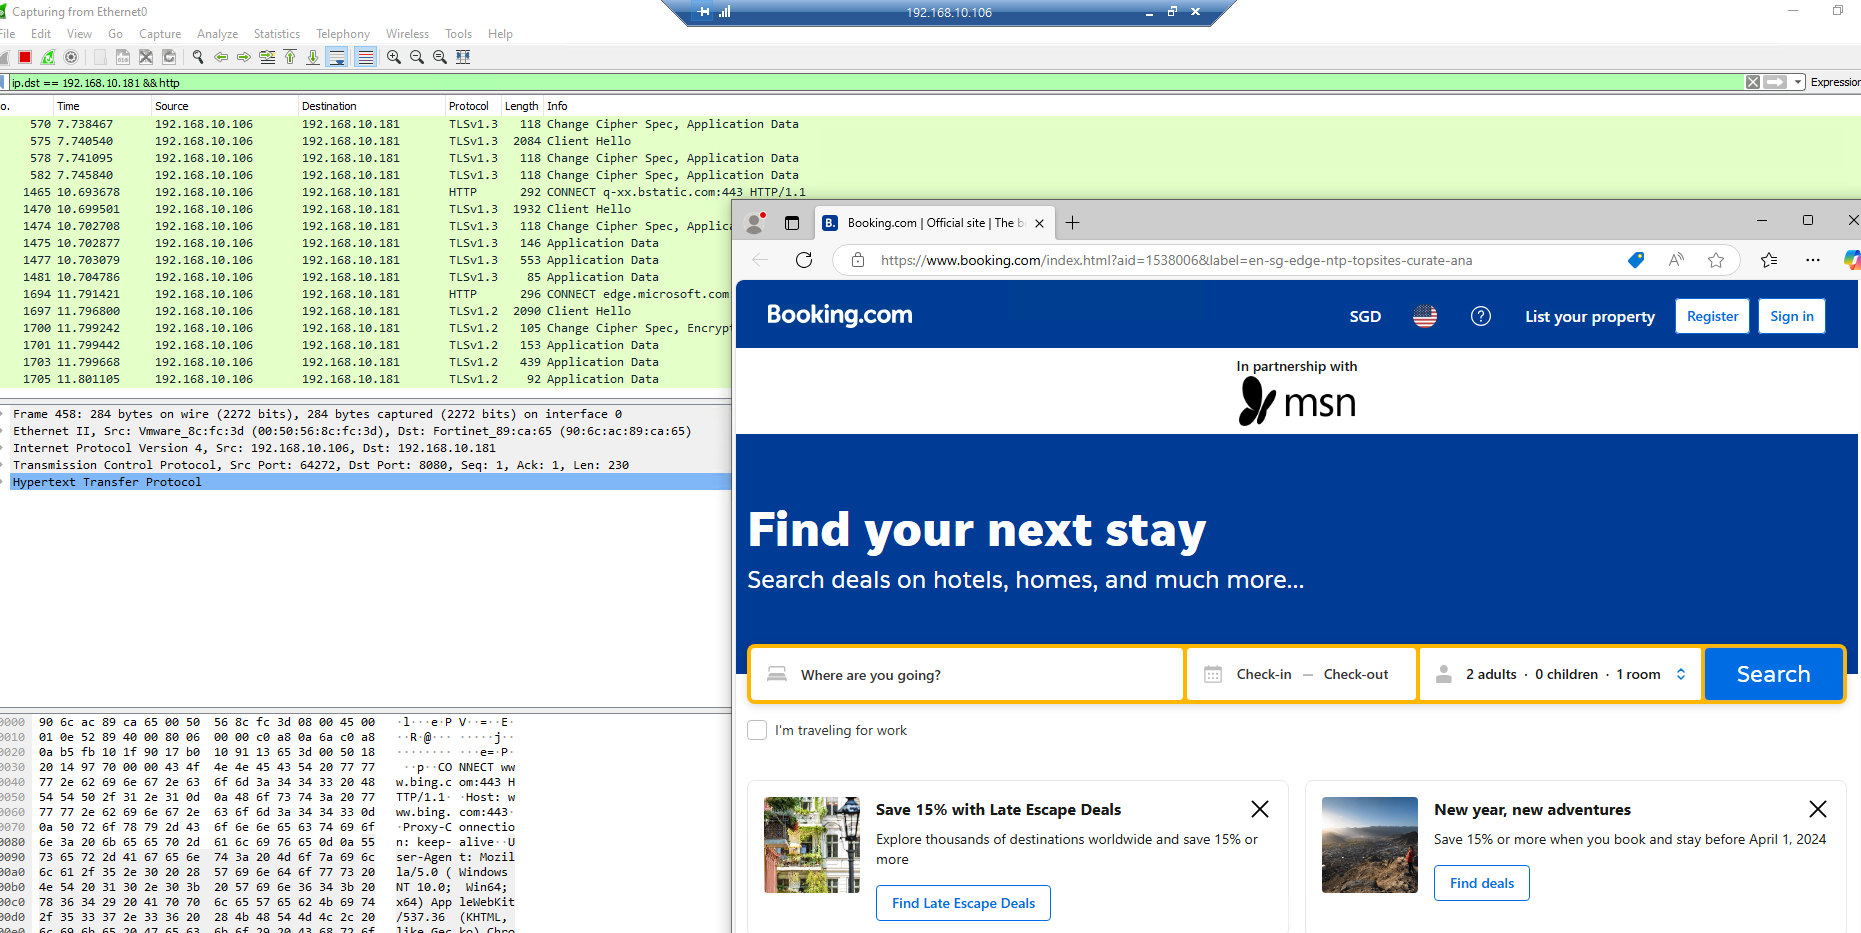
Task: Go back in packet history
Action: 221,57
